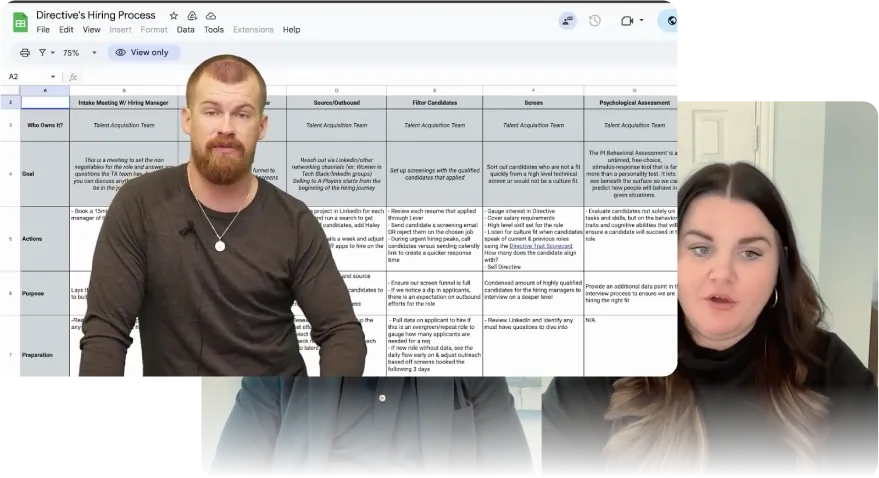This screenshot has height=478, width=879.
Task: Select Talent Acquisition Team under Filter Candidates
Action: pyautogui.click(x=434, y=125)
